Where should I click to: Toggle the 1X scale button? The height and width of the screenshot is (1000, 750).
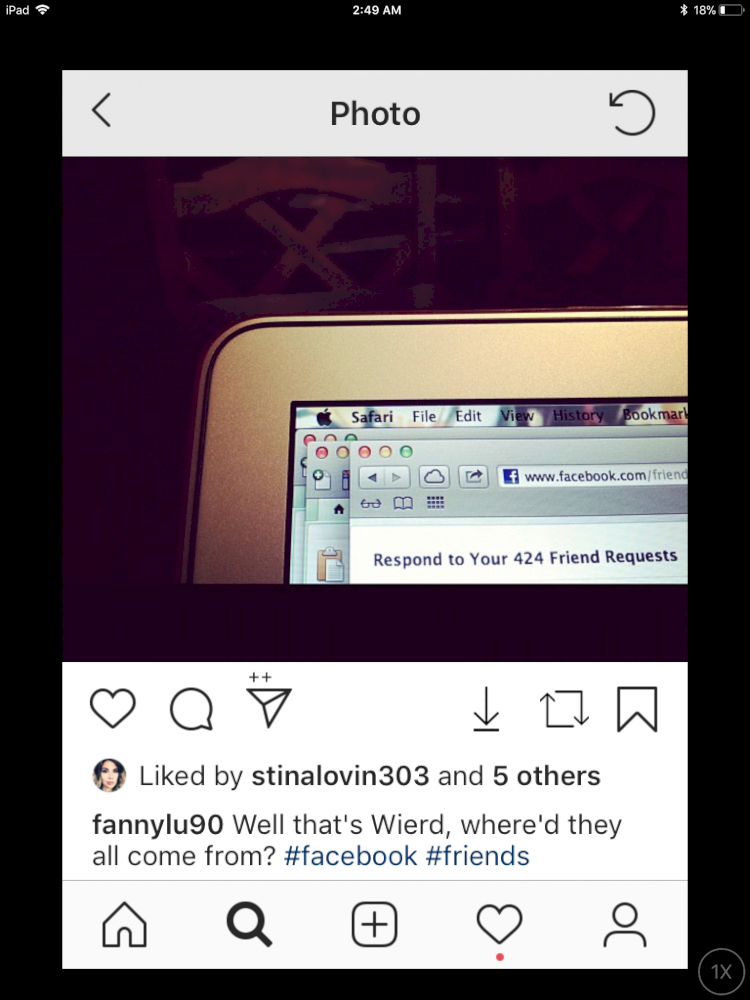(721, 971)
